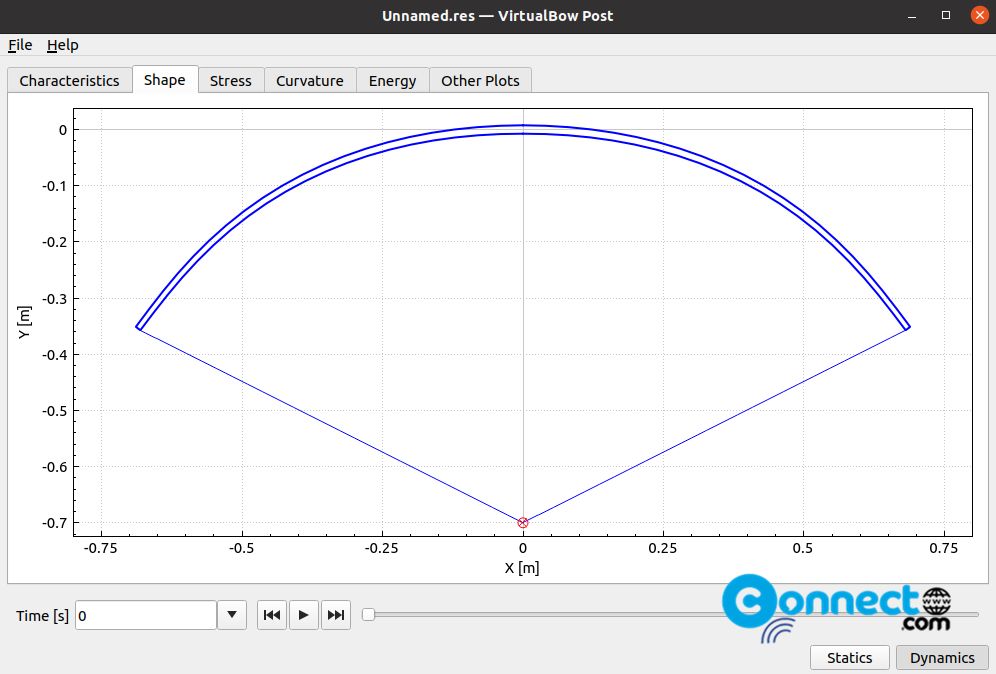This screenshot has height=674, width=996.
Task: Select the Dynamics mode button
Action: [942, 657]
